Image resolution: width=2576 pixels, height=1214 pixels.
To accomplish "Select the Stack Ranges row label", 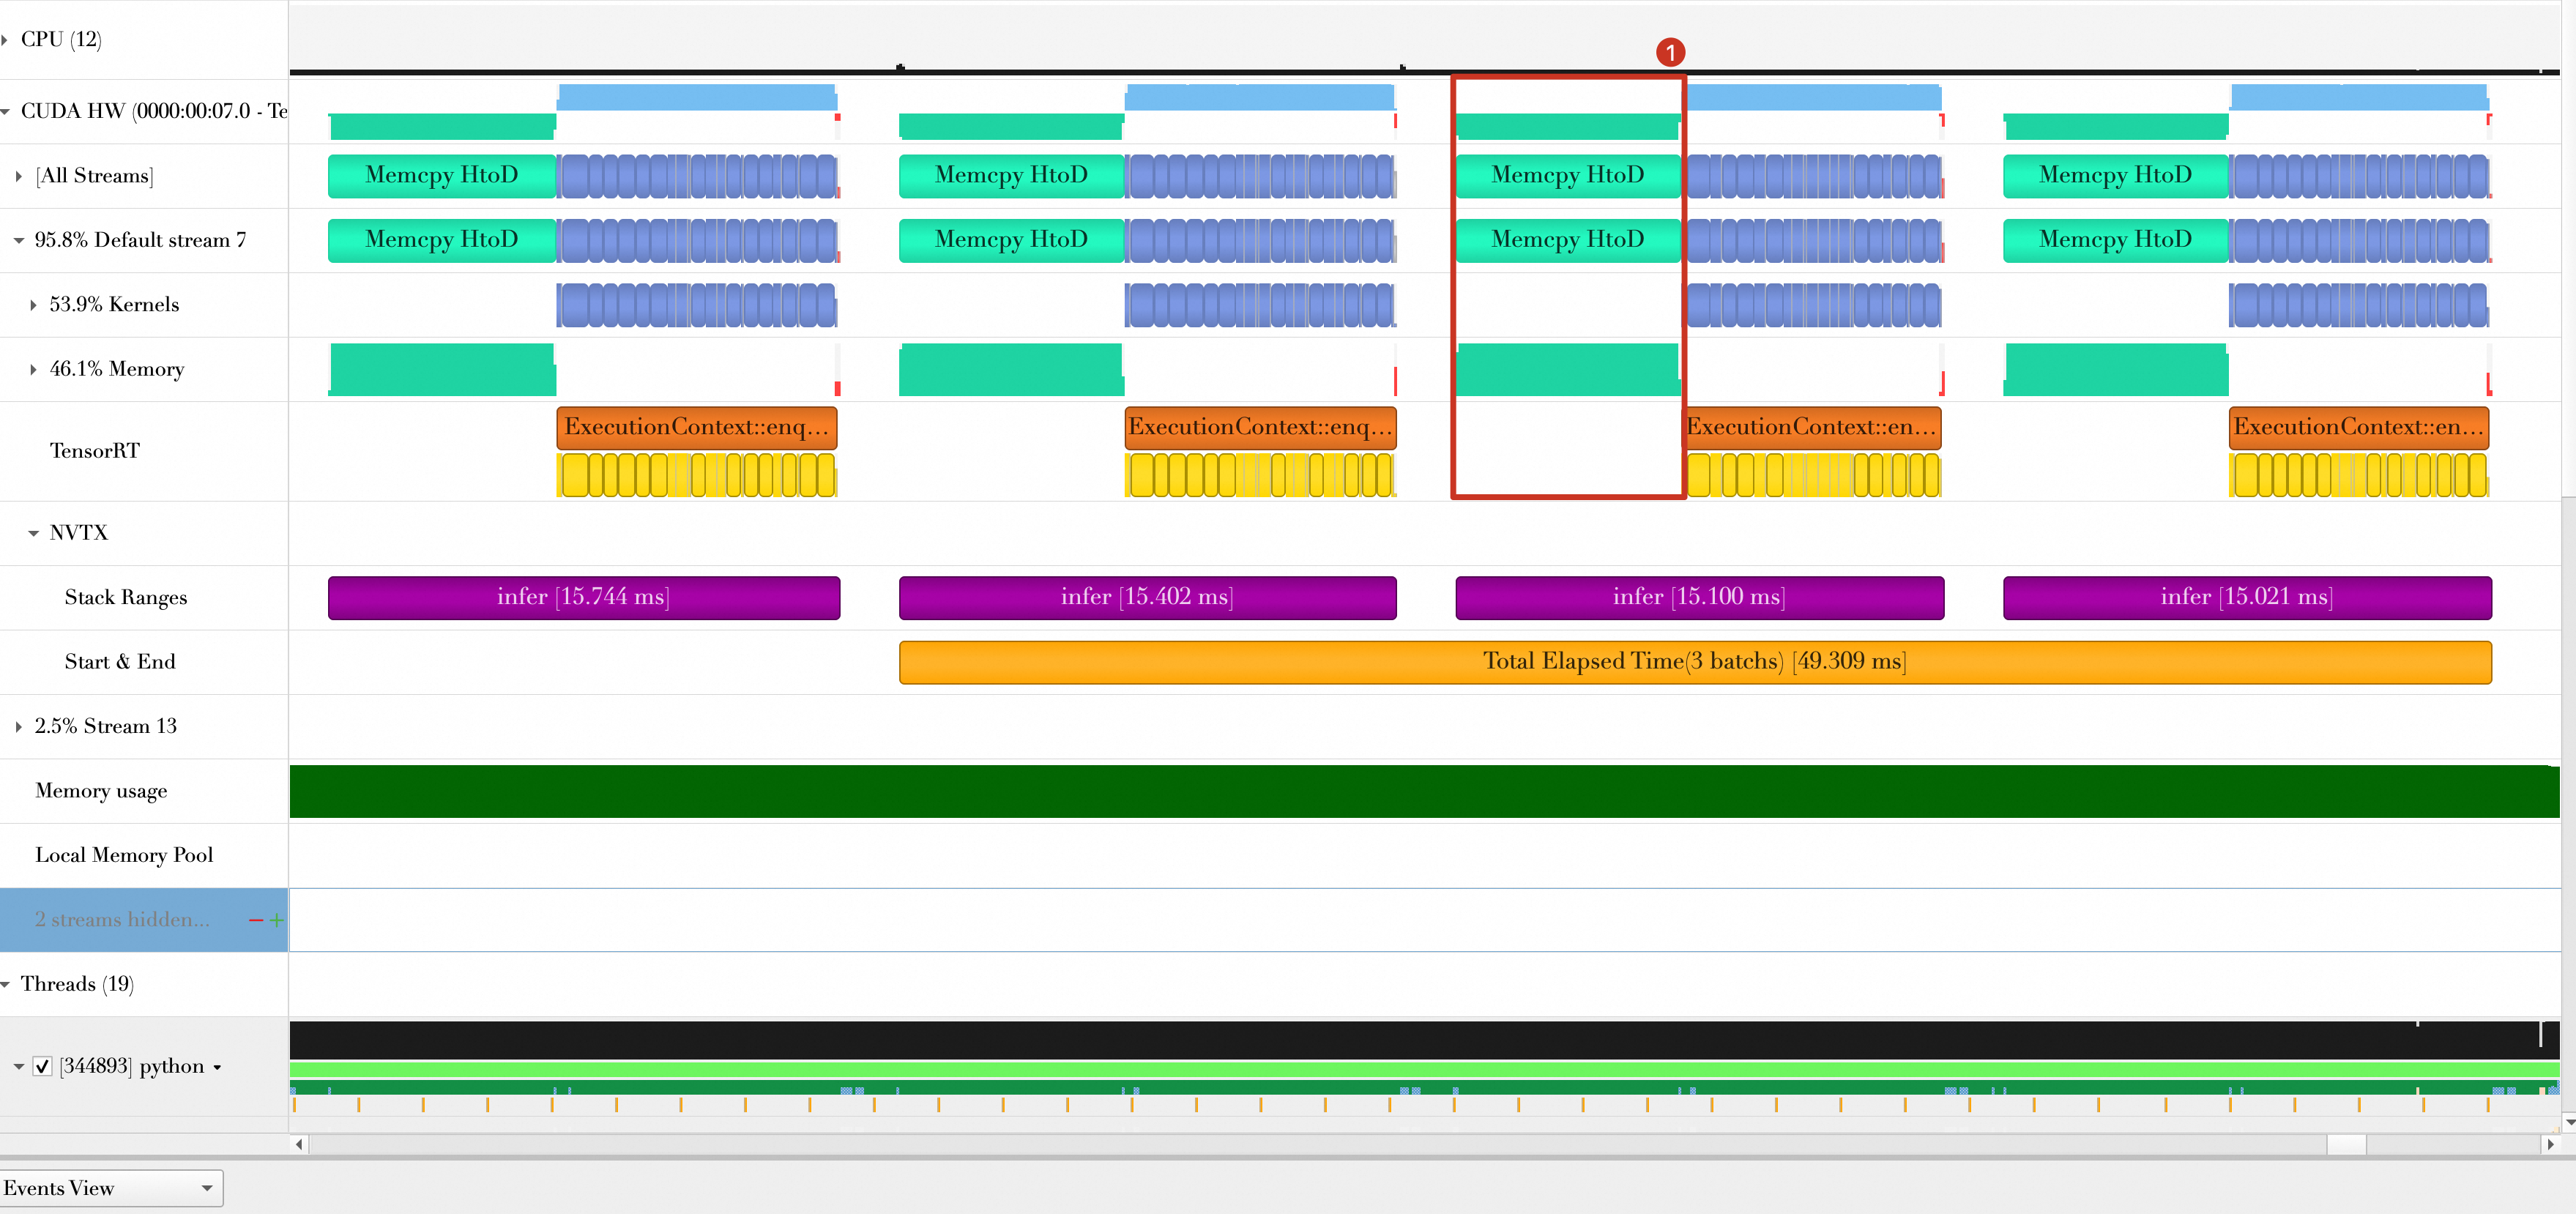I will (x=126, y=597).
